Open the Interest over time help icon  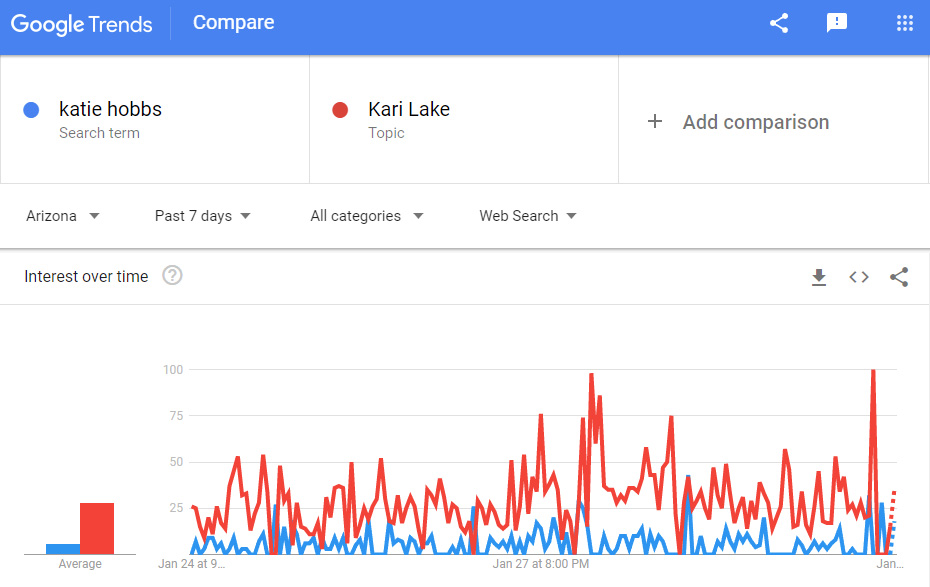coord(173,276)
